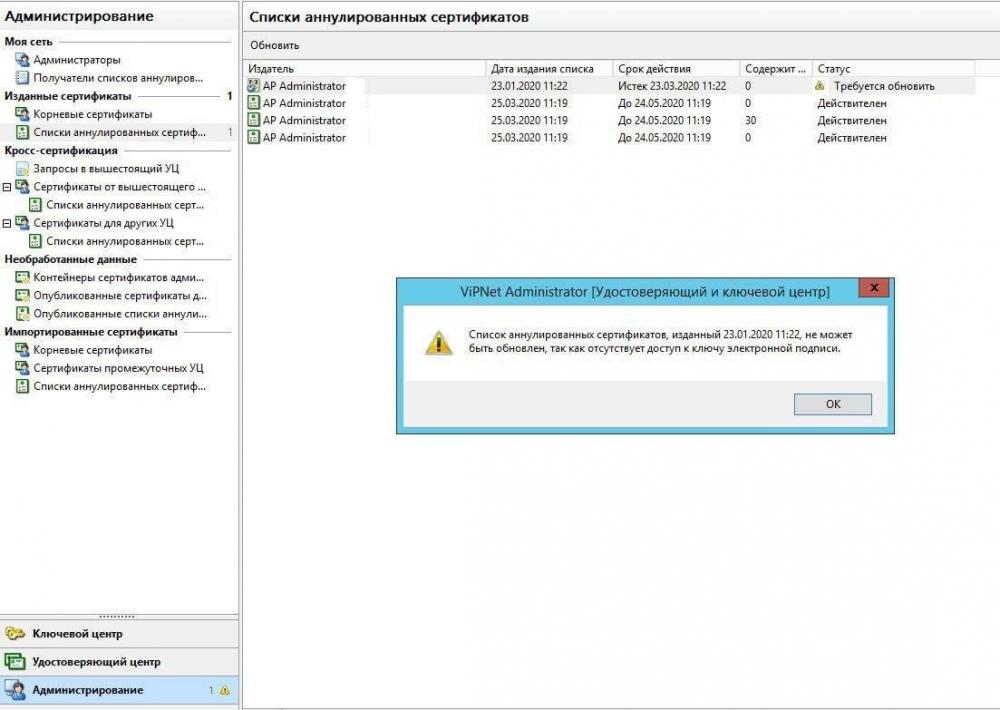Click the Сертификаты промежуточных УЦ icon
The height and width of the screenshot is (710, 1000).
(22, 368)
